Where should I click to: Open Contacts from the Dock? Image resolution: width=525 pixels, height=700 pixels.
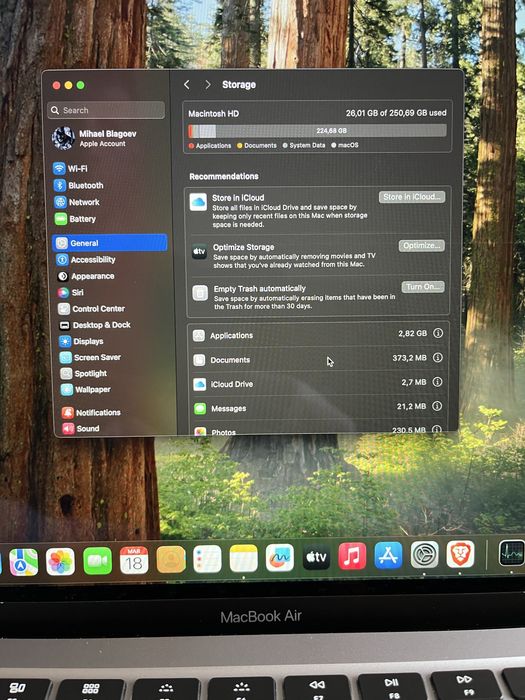[x=171, y=559]
